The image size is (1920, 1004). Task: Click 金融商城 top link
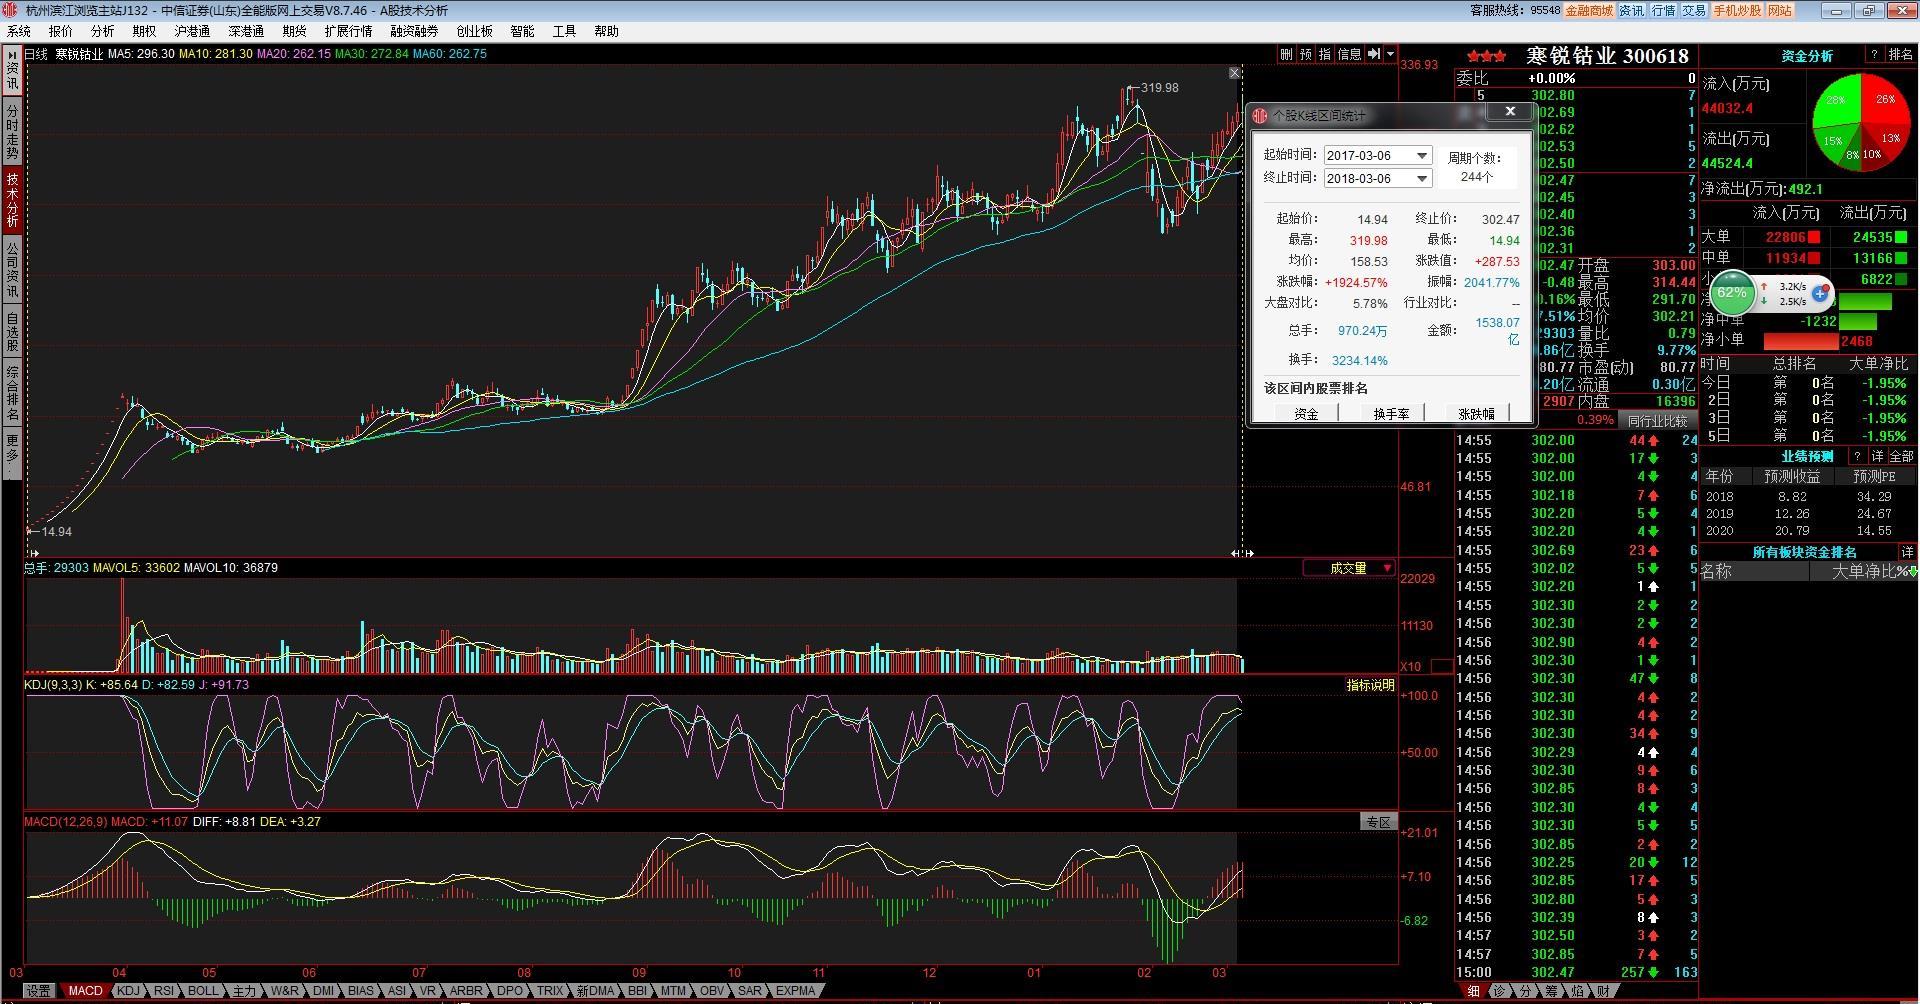[1589, 10]
